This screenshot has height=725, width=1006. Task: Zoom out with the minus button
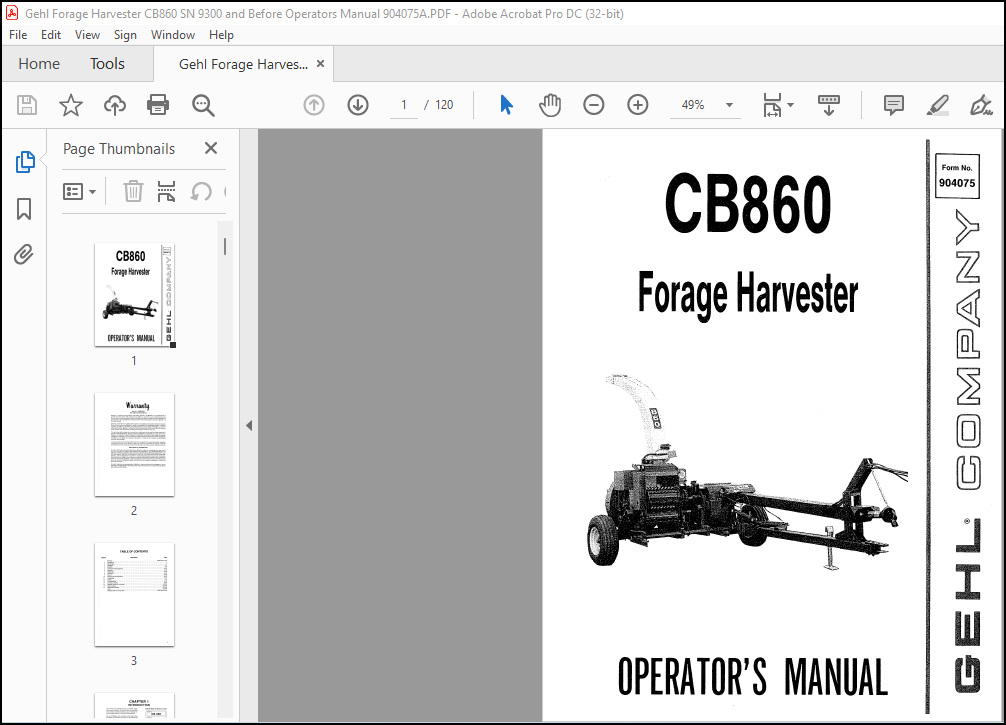(593, 105)
